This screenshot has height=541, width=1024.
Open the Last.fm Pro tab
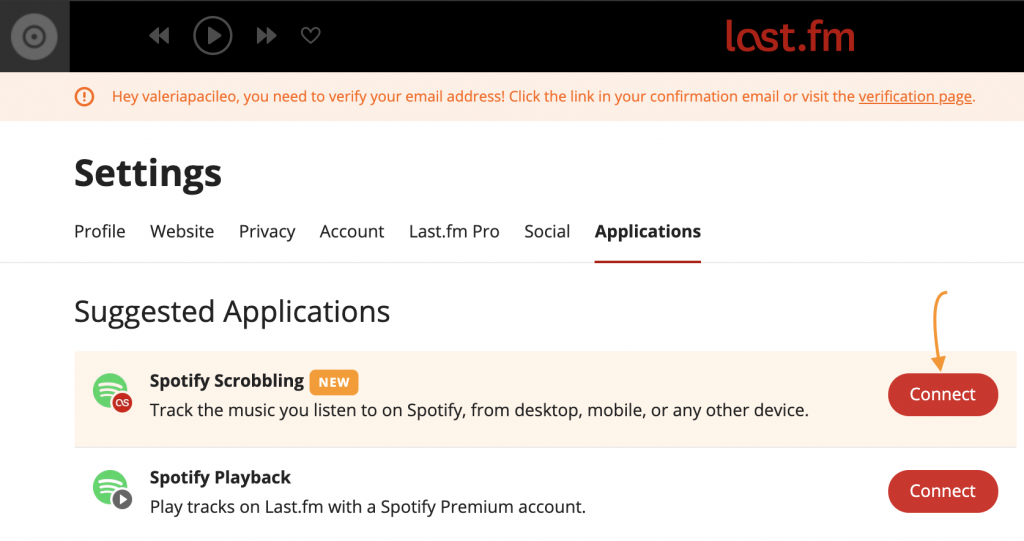[455, 231]
